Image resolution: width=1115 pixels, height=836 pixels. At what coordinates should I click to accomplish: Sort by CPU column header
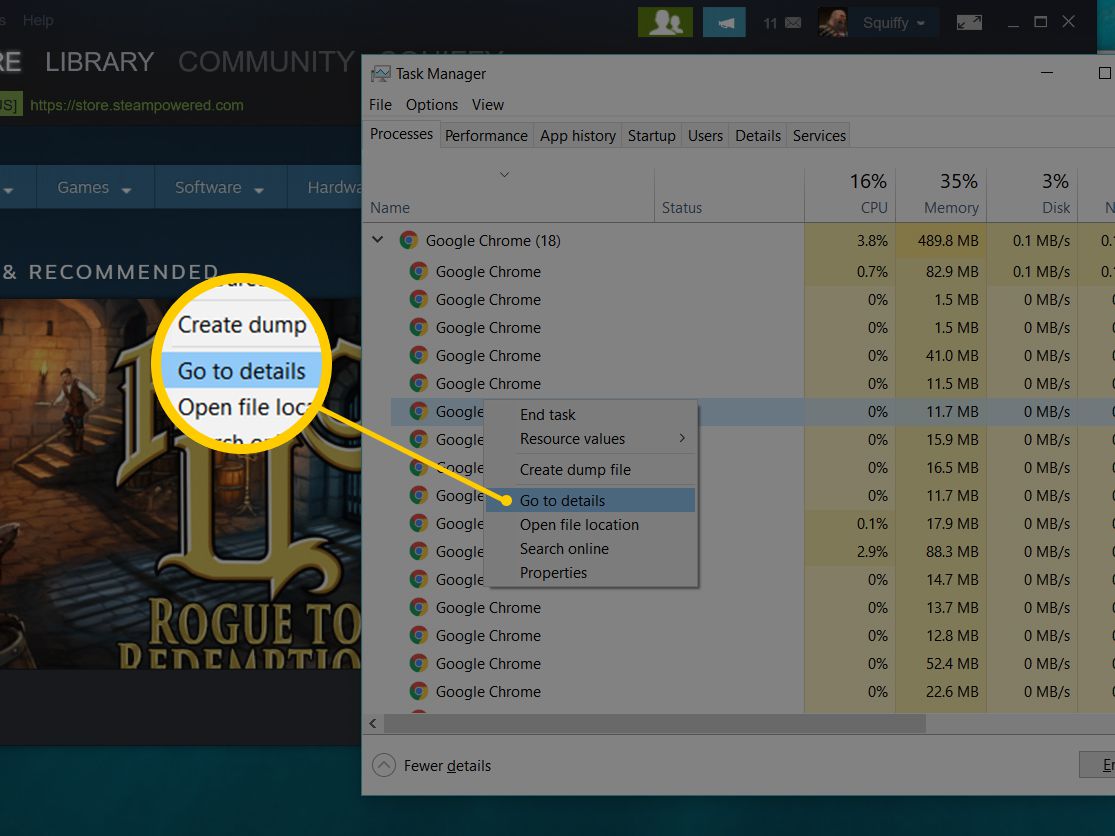(x=850, y=193)
